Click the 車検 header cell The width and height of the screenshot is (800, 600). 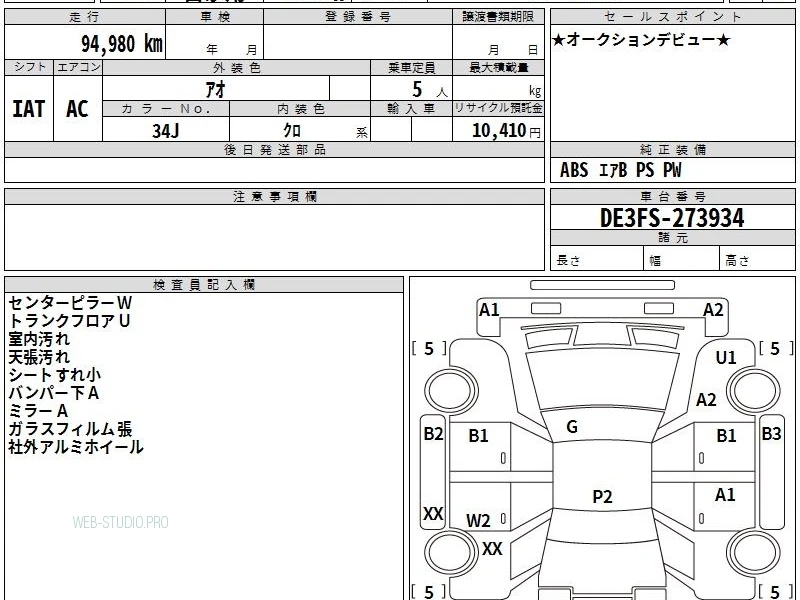click(x=215, y=17)
